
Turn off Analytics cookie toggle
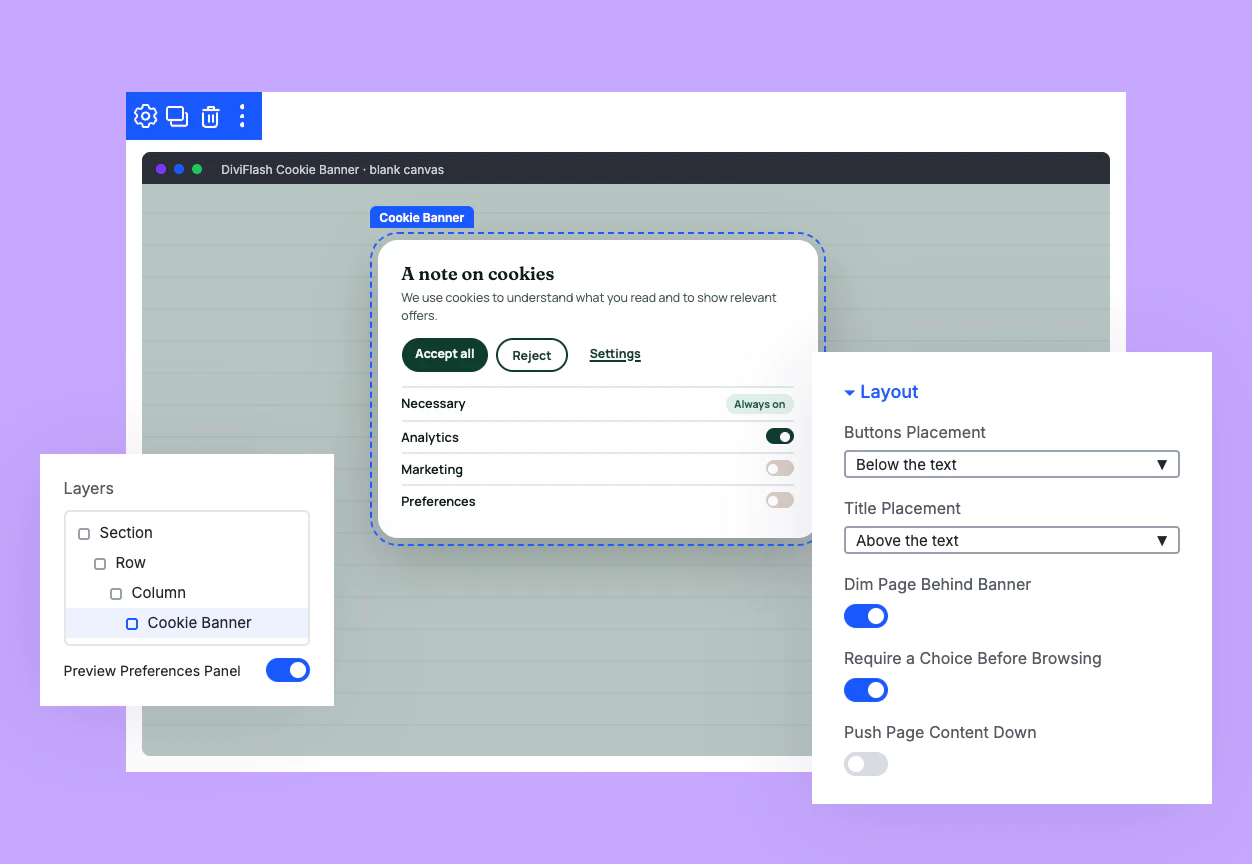pyautogui.click(x=780, y=436)
